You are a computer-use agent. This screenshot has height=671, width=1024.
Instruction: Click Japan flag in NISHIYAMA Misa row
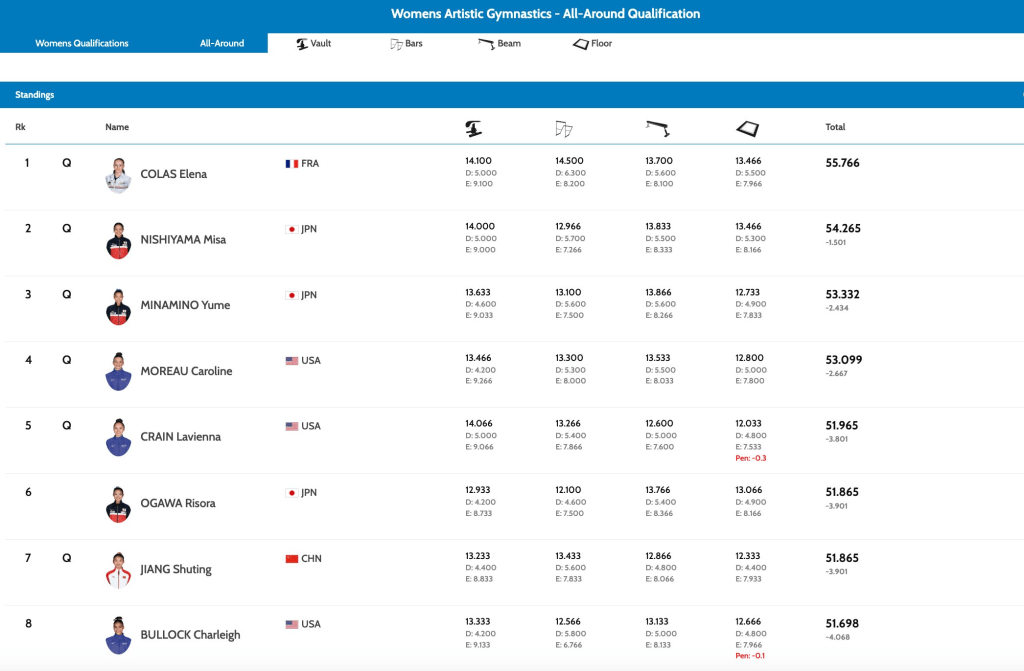(x=292, y=229)
